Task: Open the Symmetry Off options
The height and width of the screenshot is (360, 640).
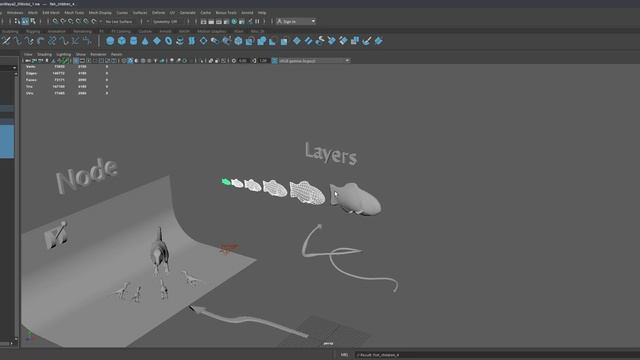Action: point(165,22)
